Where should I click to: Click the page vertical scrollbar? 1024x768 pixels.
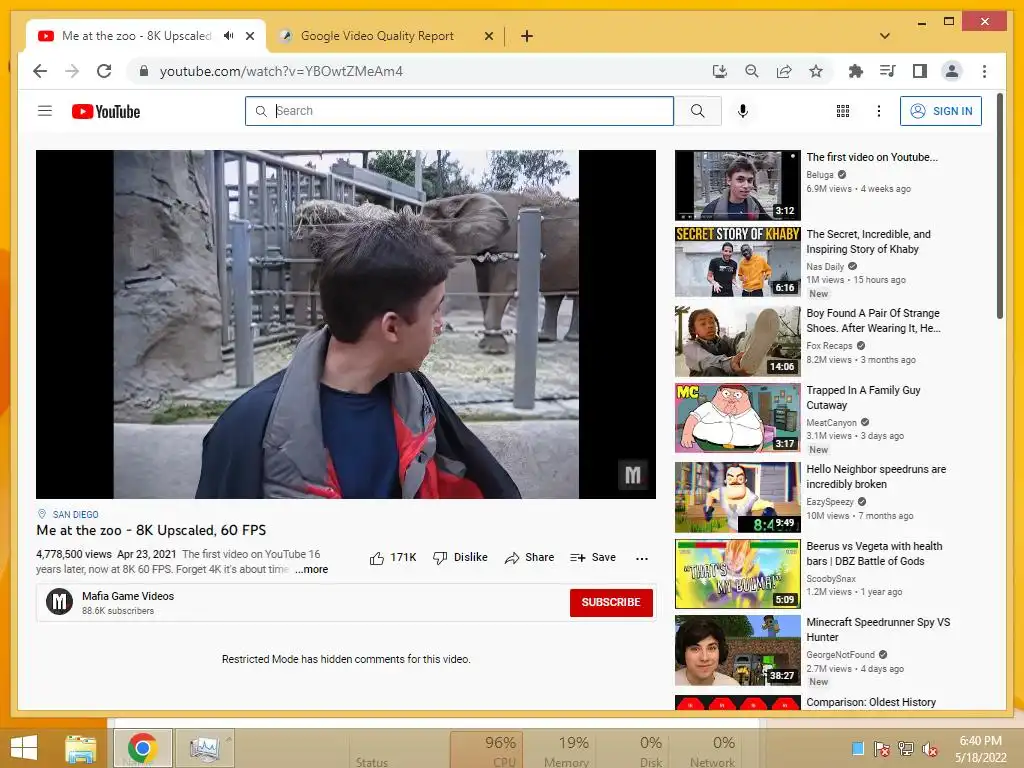tap(1000, 206)
